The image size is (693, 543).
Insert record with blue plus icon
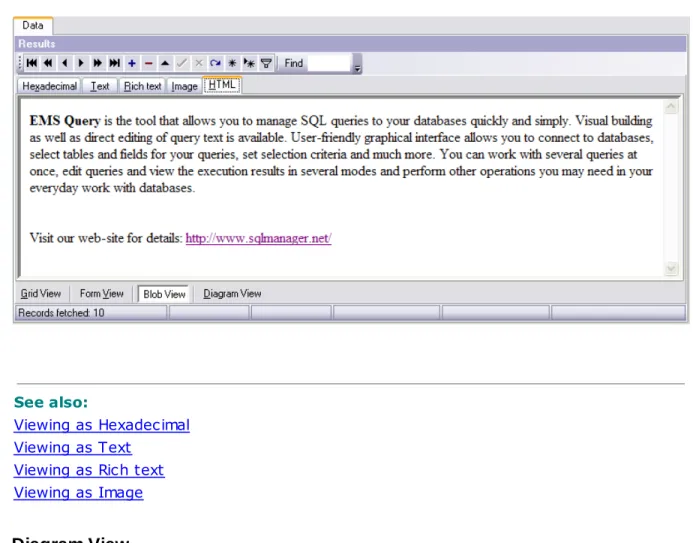[132, 63]
